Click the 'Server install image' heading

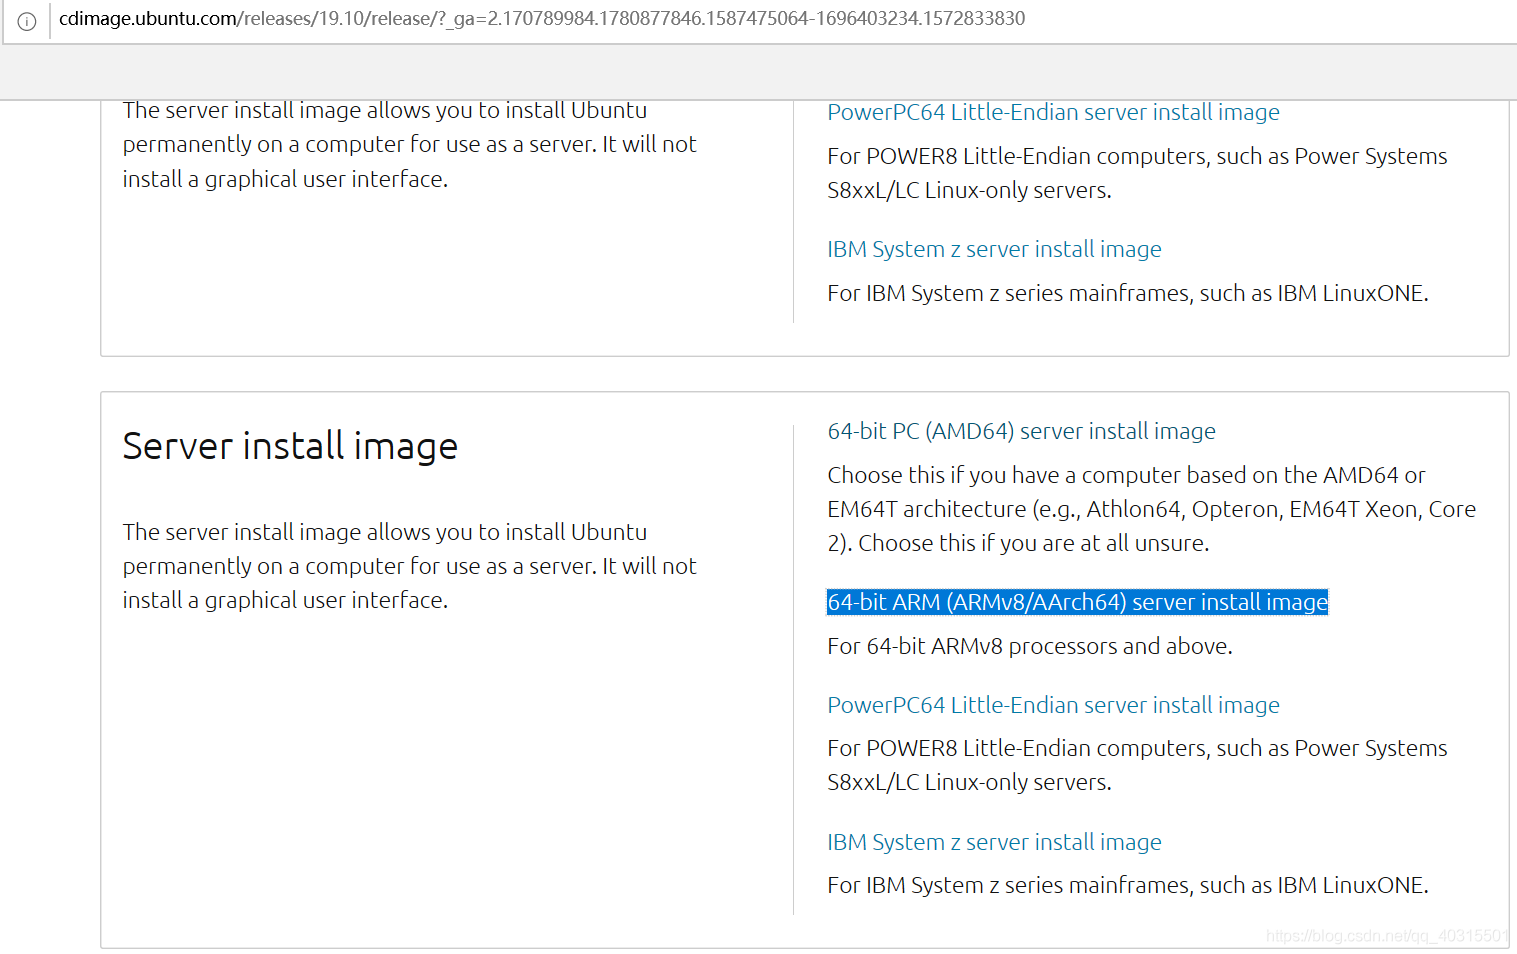point(290,446)
